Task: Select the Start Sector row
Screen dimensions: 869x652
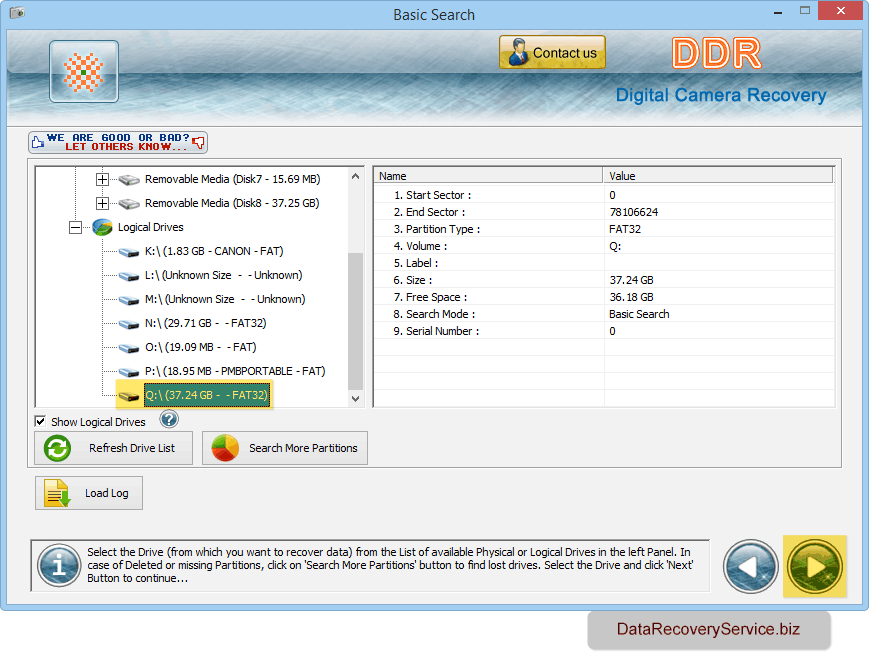Action: [x=604, y=195]
